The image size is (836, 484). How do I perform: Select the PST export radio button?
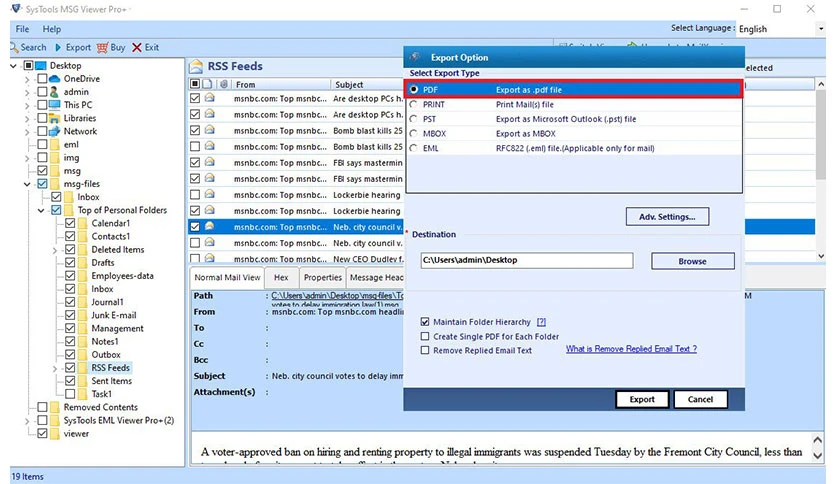(x=414, y=119)
